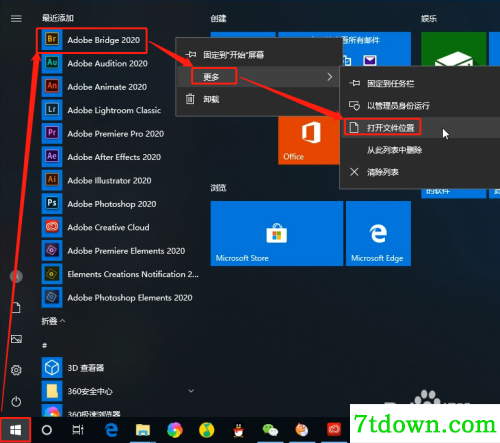Open File Explorer on the taskbar
The image size is (500, 443).
click(143, 430)
